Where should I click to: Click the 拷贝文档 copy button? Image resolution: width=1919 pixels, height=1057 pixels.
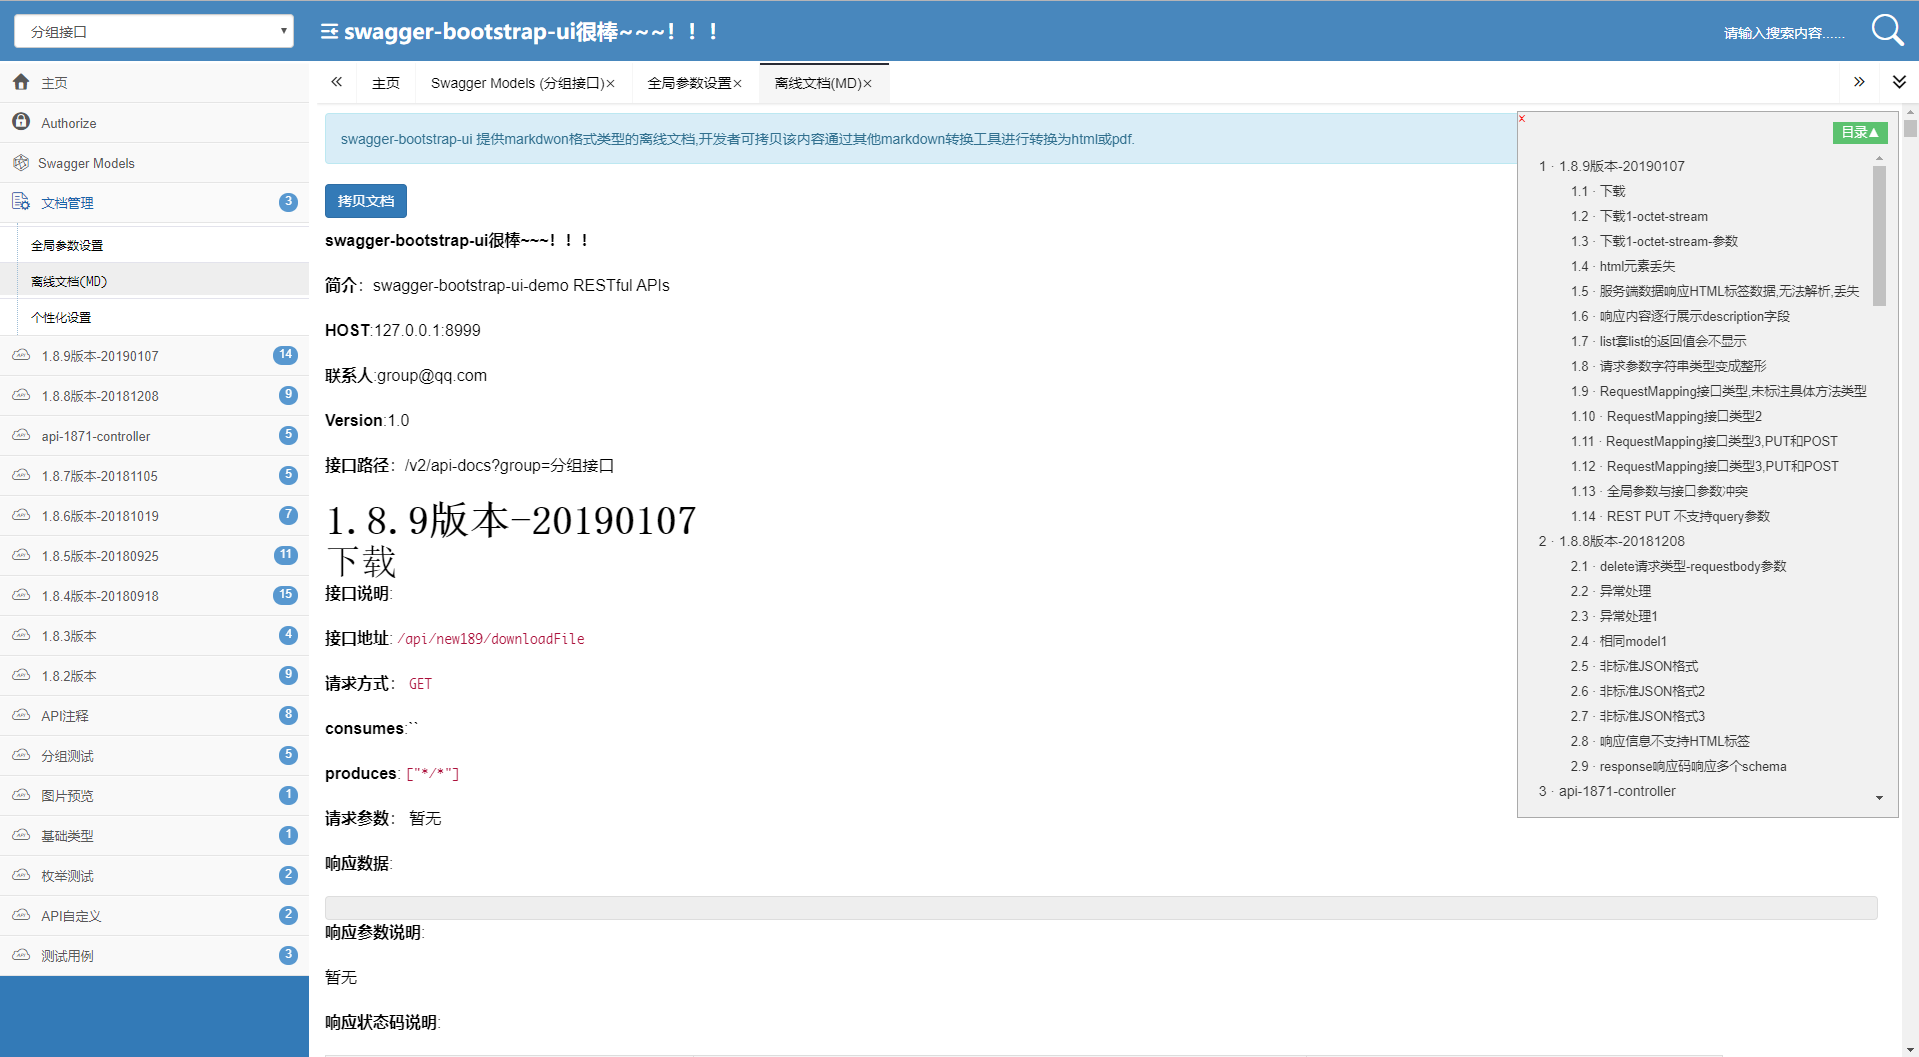[x=365, y=201]
